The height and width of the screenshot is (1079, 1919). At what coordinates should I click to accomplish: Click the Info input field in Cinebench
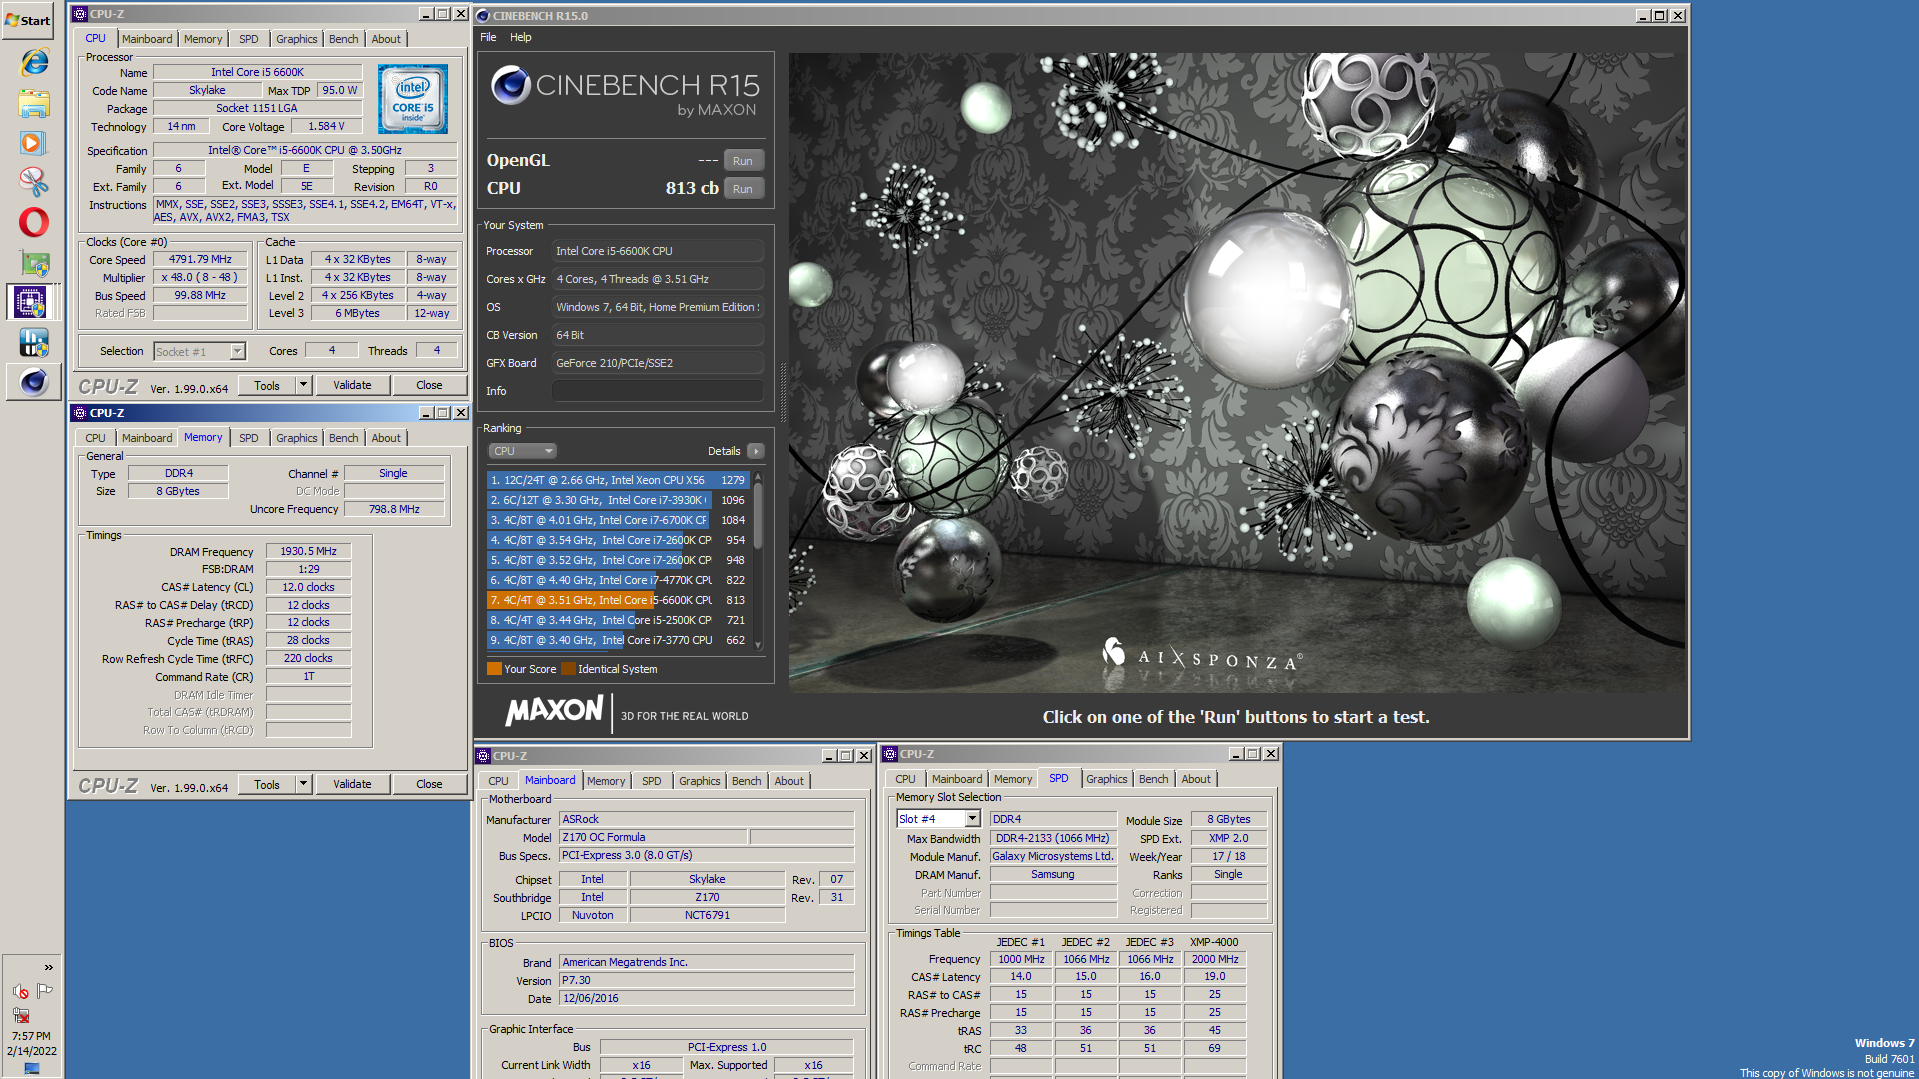[x=658, y=391]
